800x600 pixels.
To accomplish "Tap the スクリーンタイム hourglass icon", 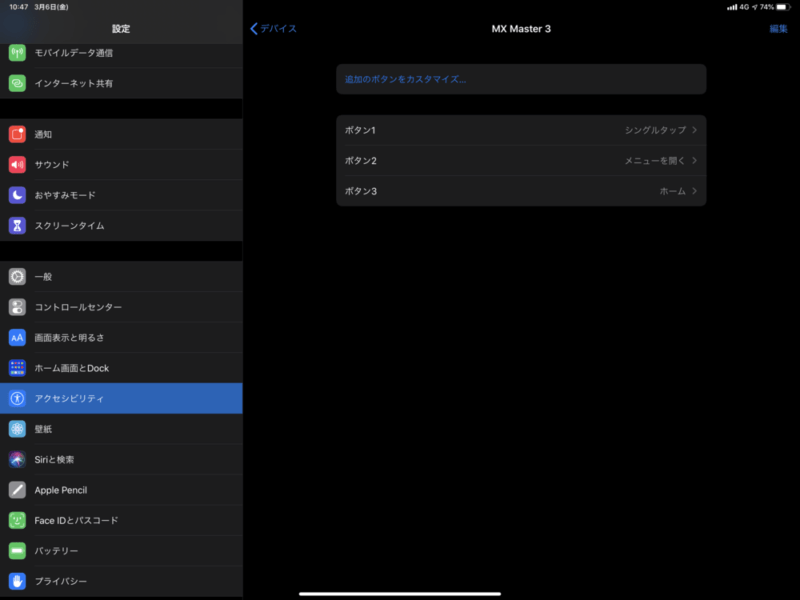I will pyautogui.click(x=17, y=226).
